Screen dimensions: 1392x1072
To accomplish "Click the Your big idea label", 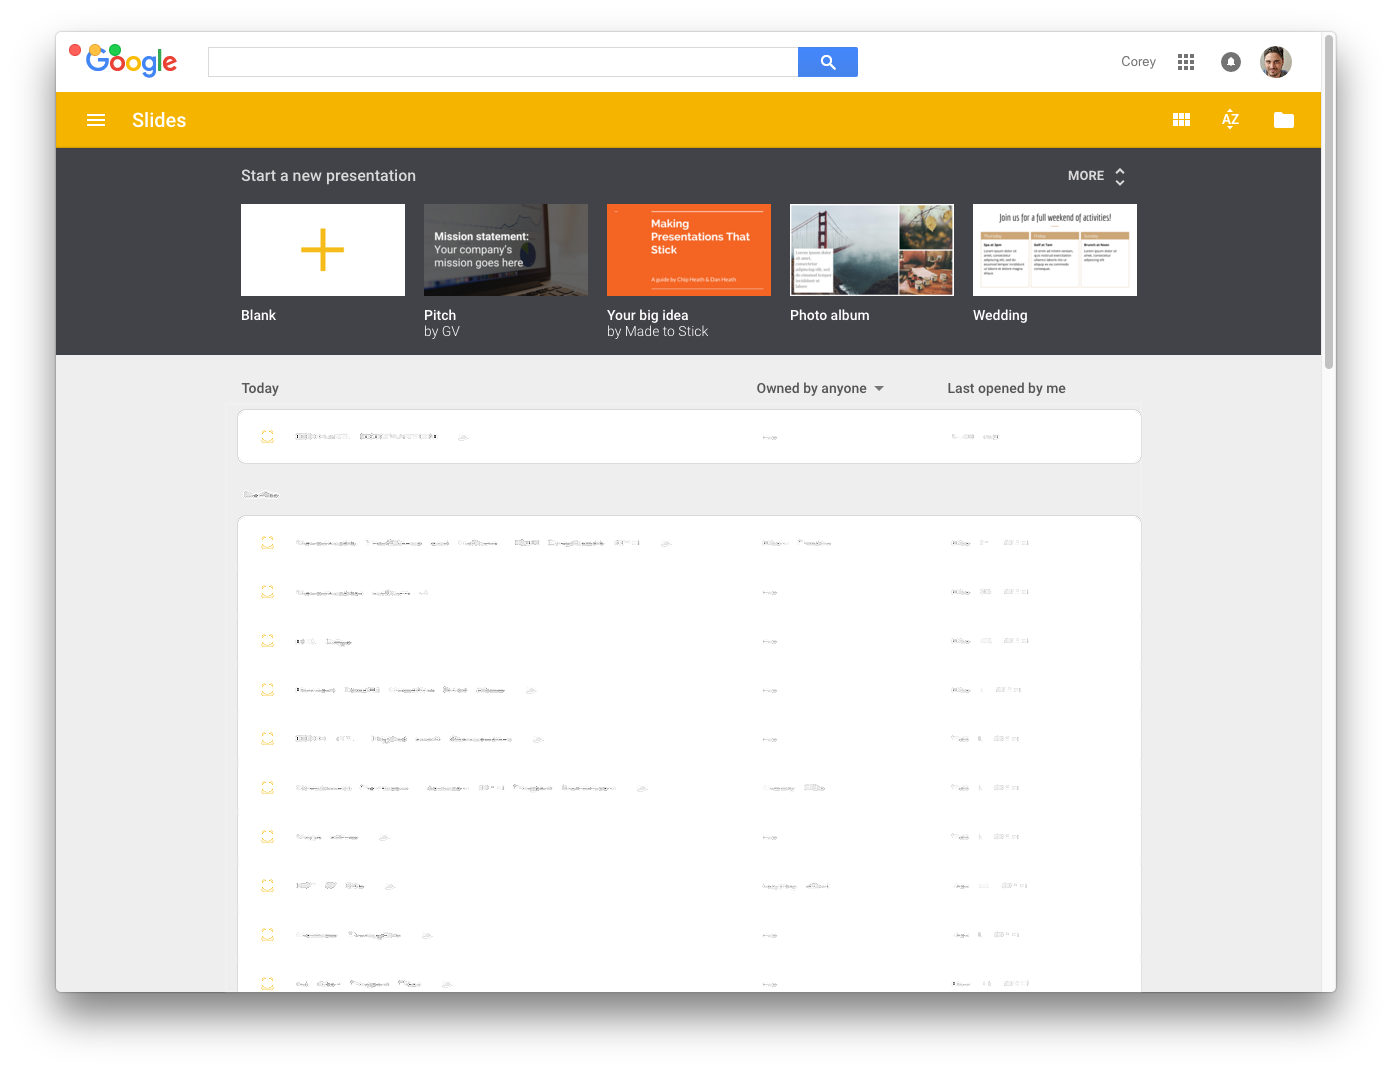I will (647, 315).
